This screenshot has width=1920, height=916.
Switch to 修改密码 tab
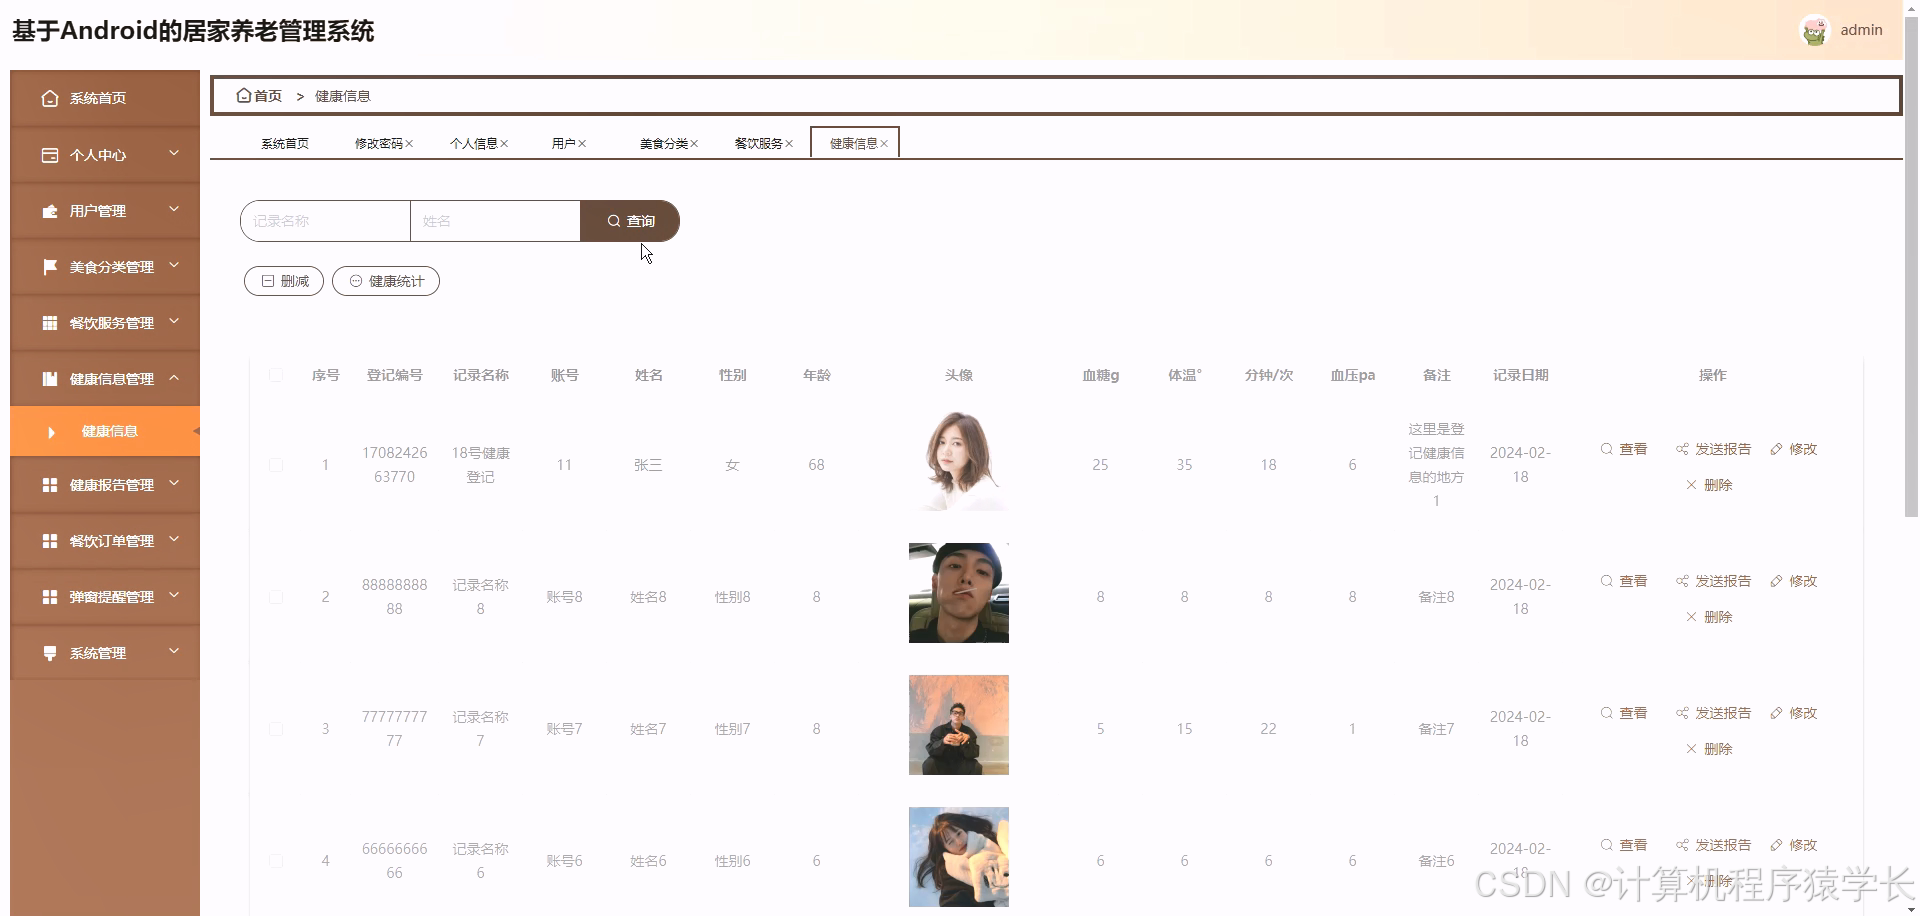378,144
